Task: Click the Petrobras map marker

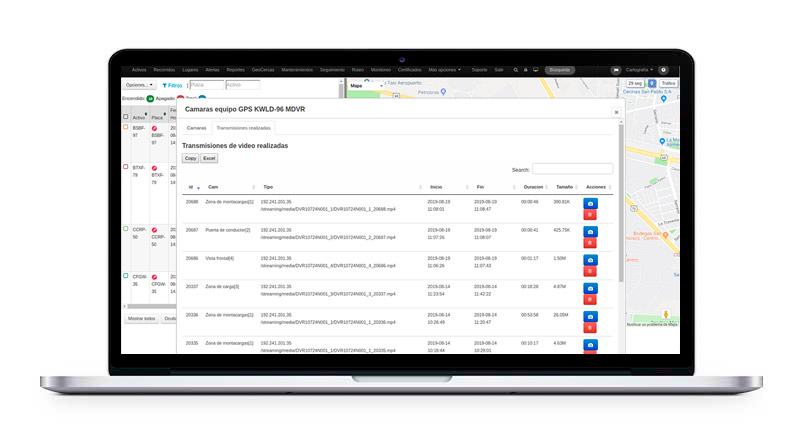Action: (x=443, y=92)
